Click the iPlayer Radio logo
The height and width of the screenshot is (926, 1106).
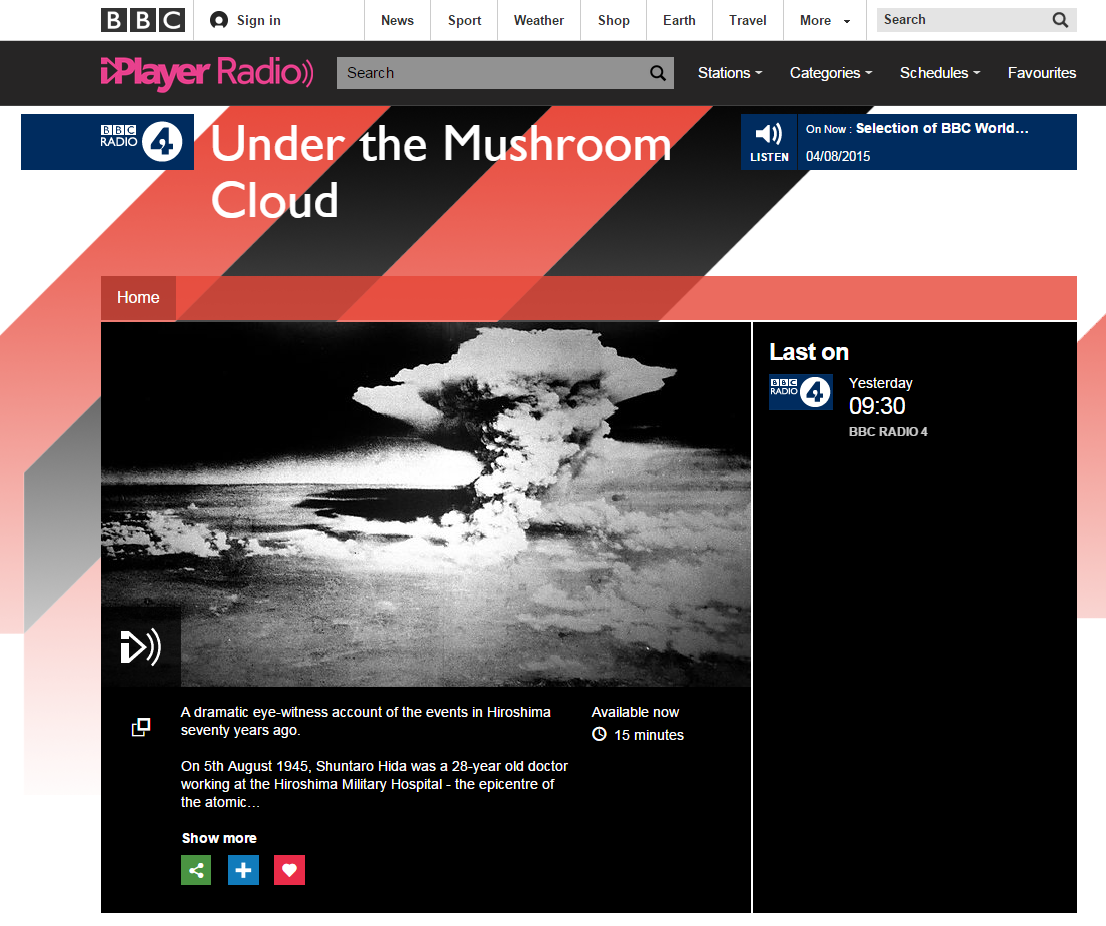(x=207, y=73)
